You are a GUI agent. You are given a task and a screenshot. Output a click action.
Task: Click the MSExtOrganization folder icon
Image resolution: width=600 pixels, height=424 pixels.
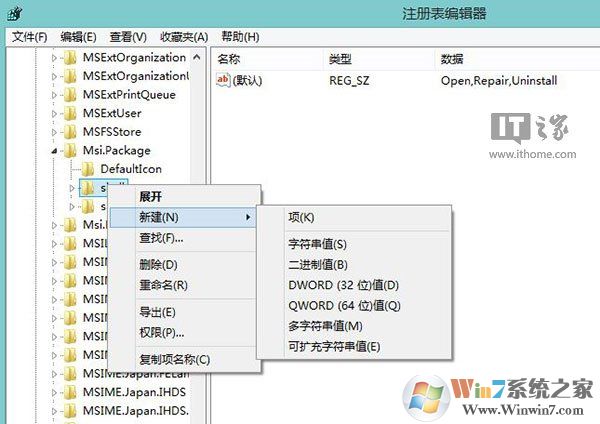pos(70,58)
